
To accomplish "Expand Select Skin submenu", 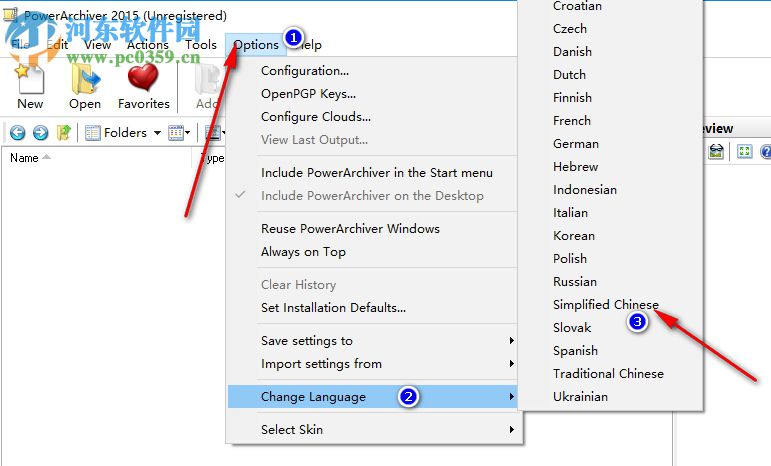I will 372,430.
